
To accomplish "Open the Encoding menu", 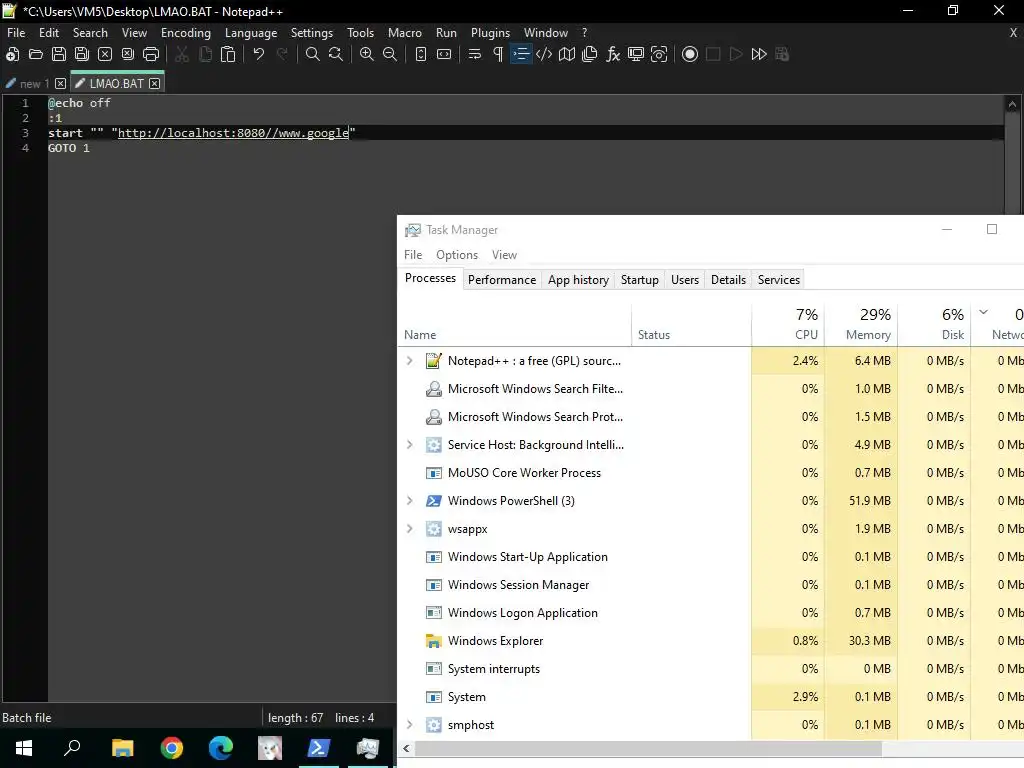I will click(186, 33).
